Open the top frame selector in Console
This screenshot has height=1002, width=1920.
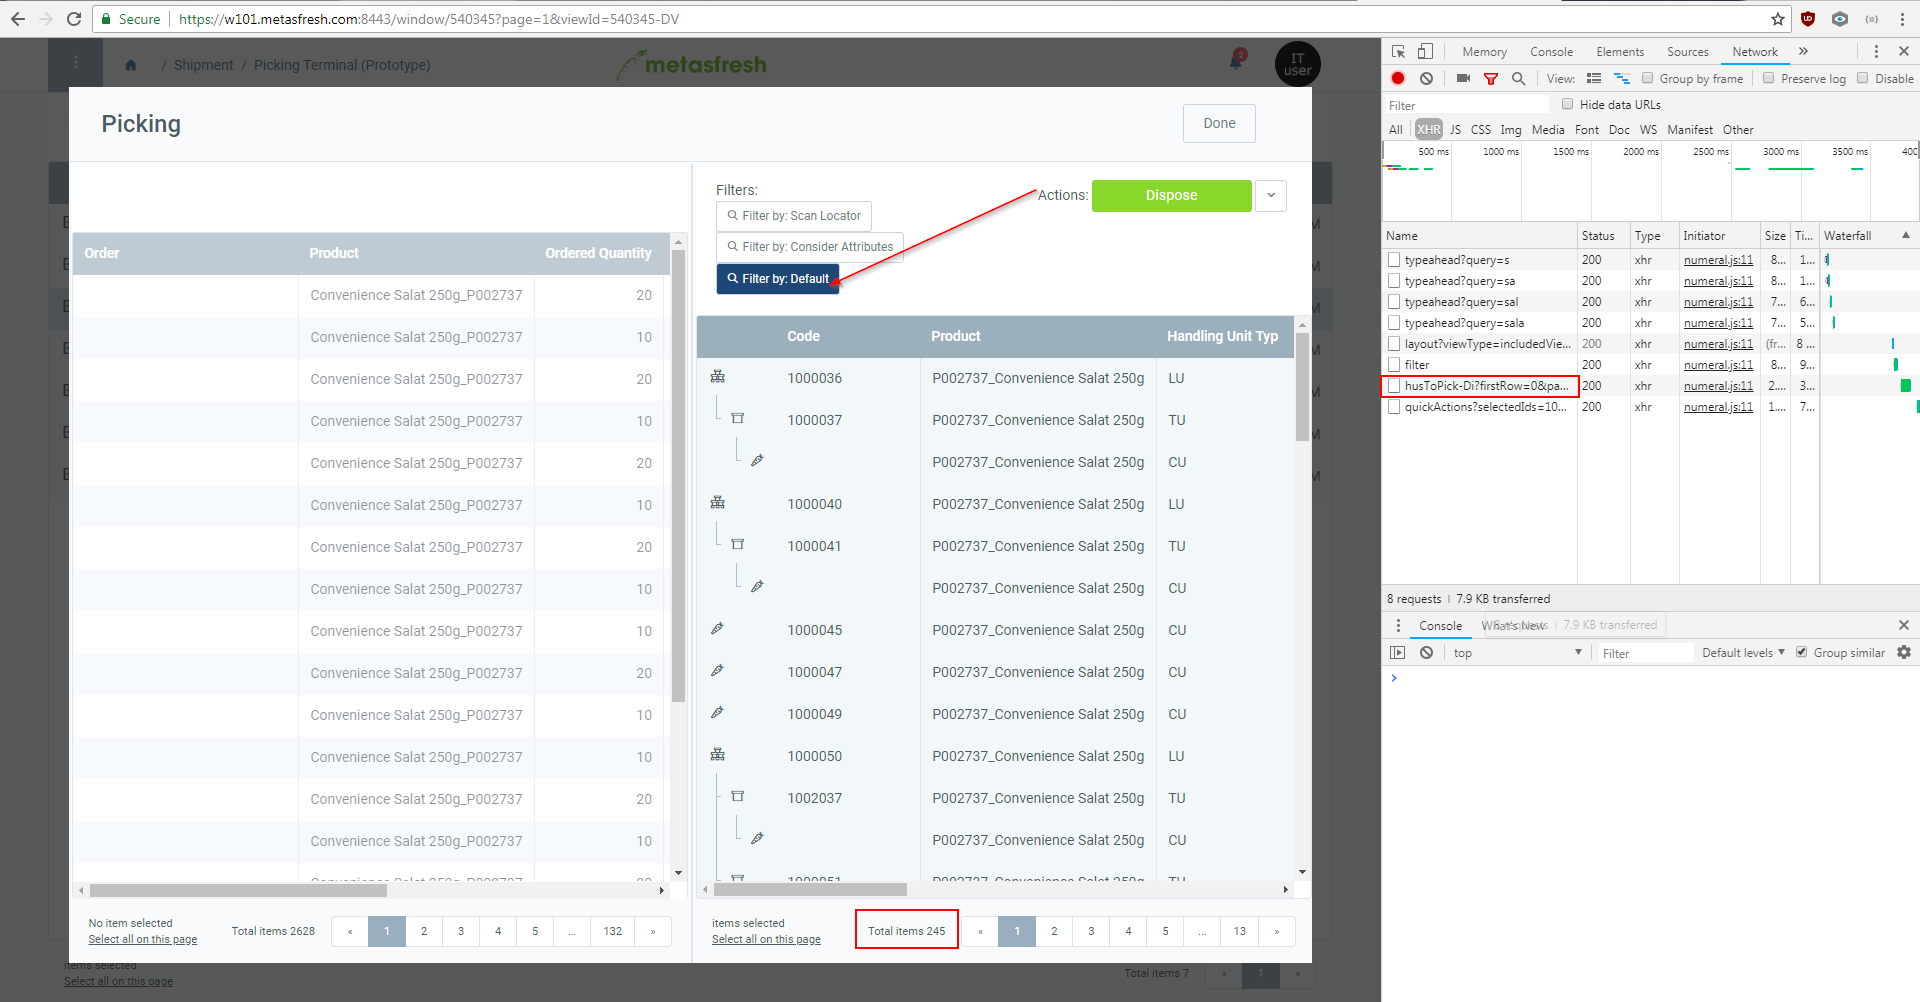pos(1516,652)
